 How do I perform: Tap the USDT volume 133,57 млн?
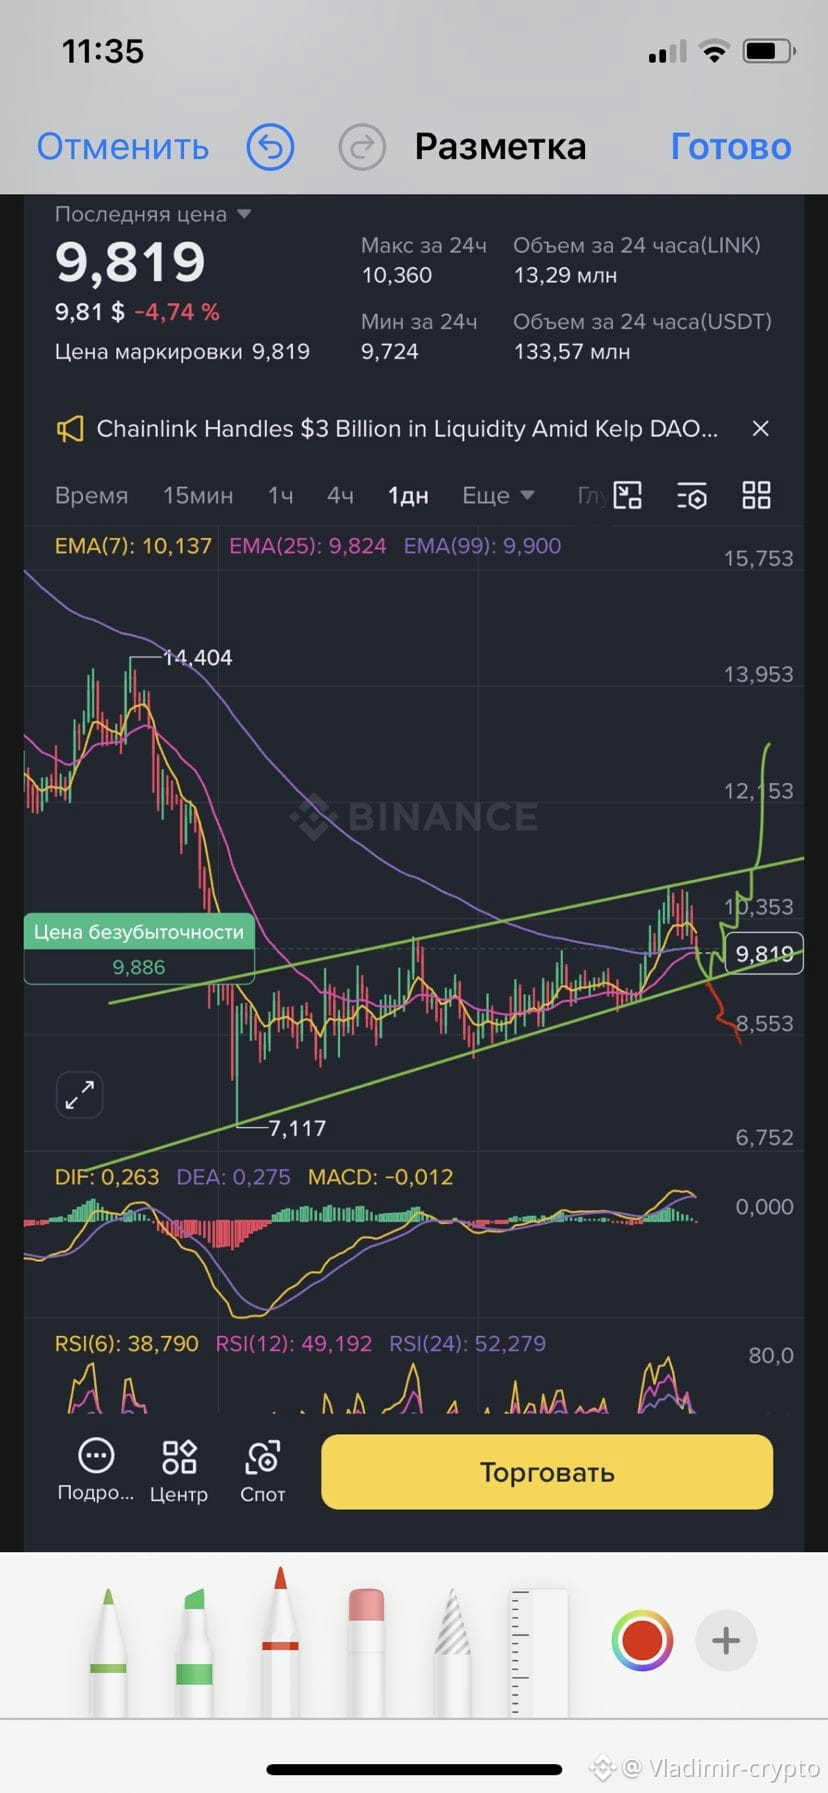point(572,352)
